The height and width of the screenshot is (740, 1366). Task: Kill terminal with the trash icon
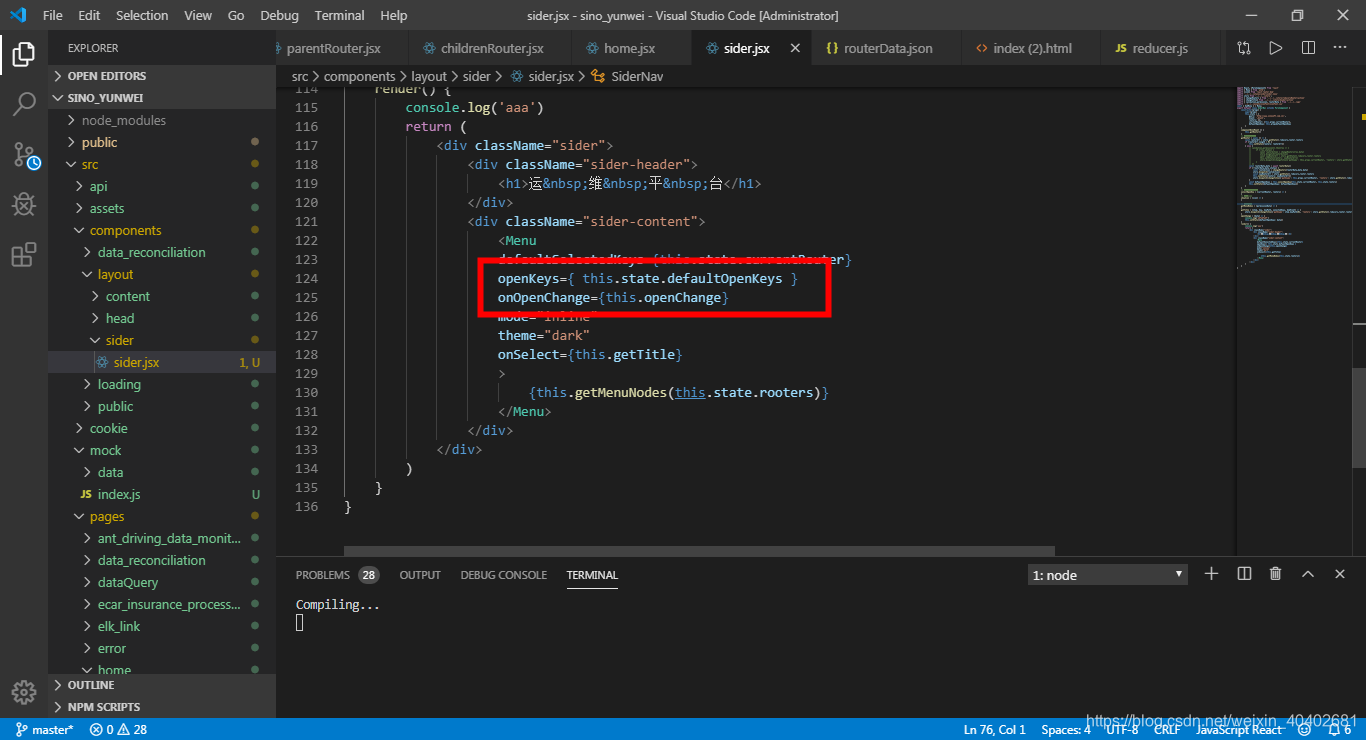(x=1275, y=574)
